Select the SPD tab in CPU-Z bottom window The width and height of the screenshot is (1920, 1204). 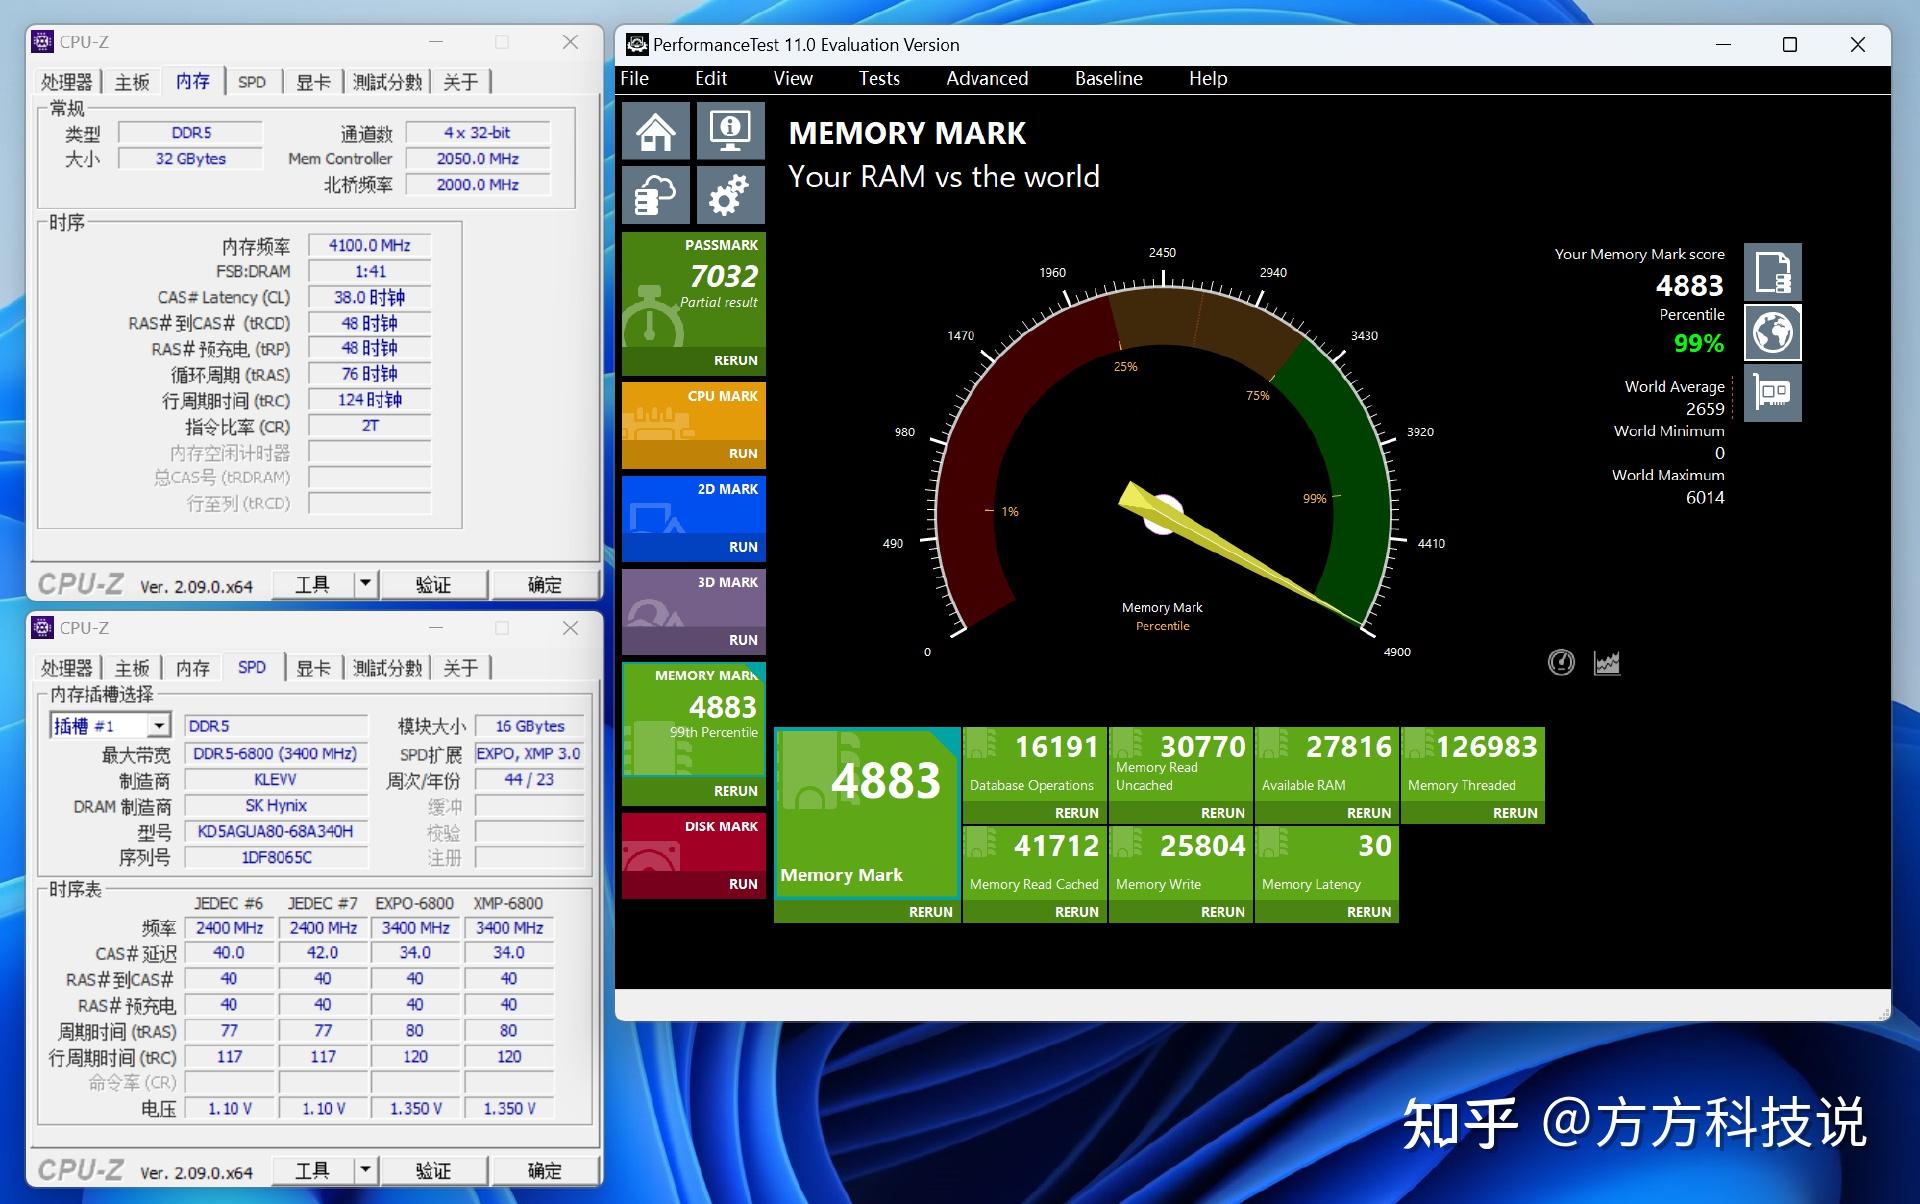click(250, 667)
